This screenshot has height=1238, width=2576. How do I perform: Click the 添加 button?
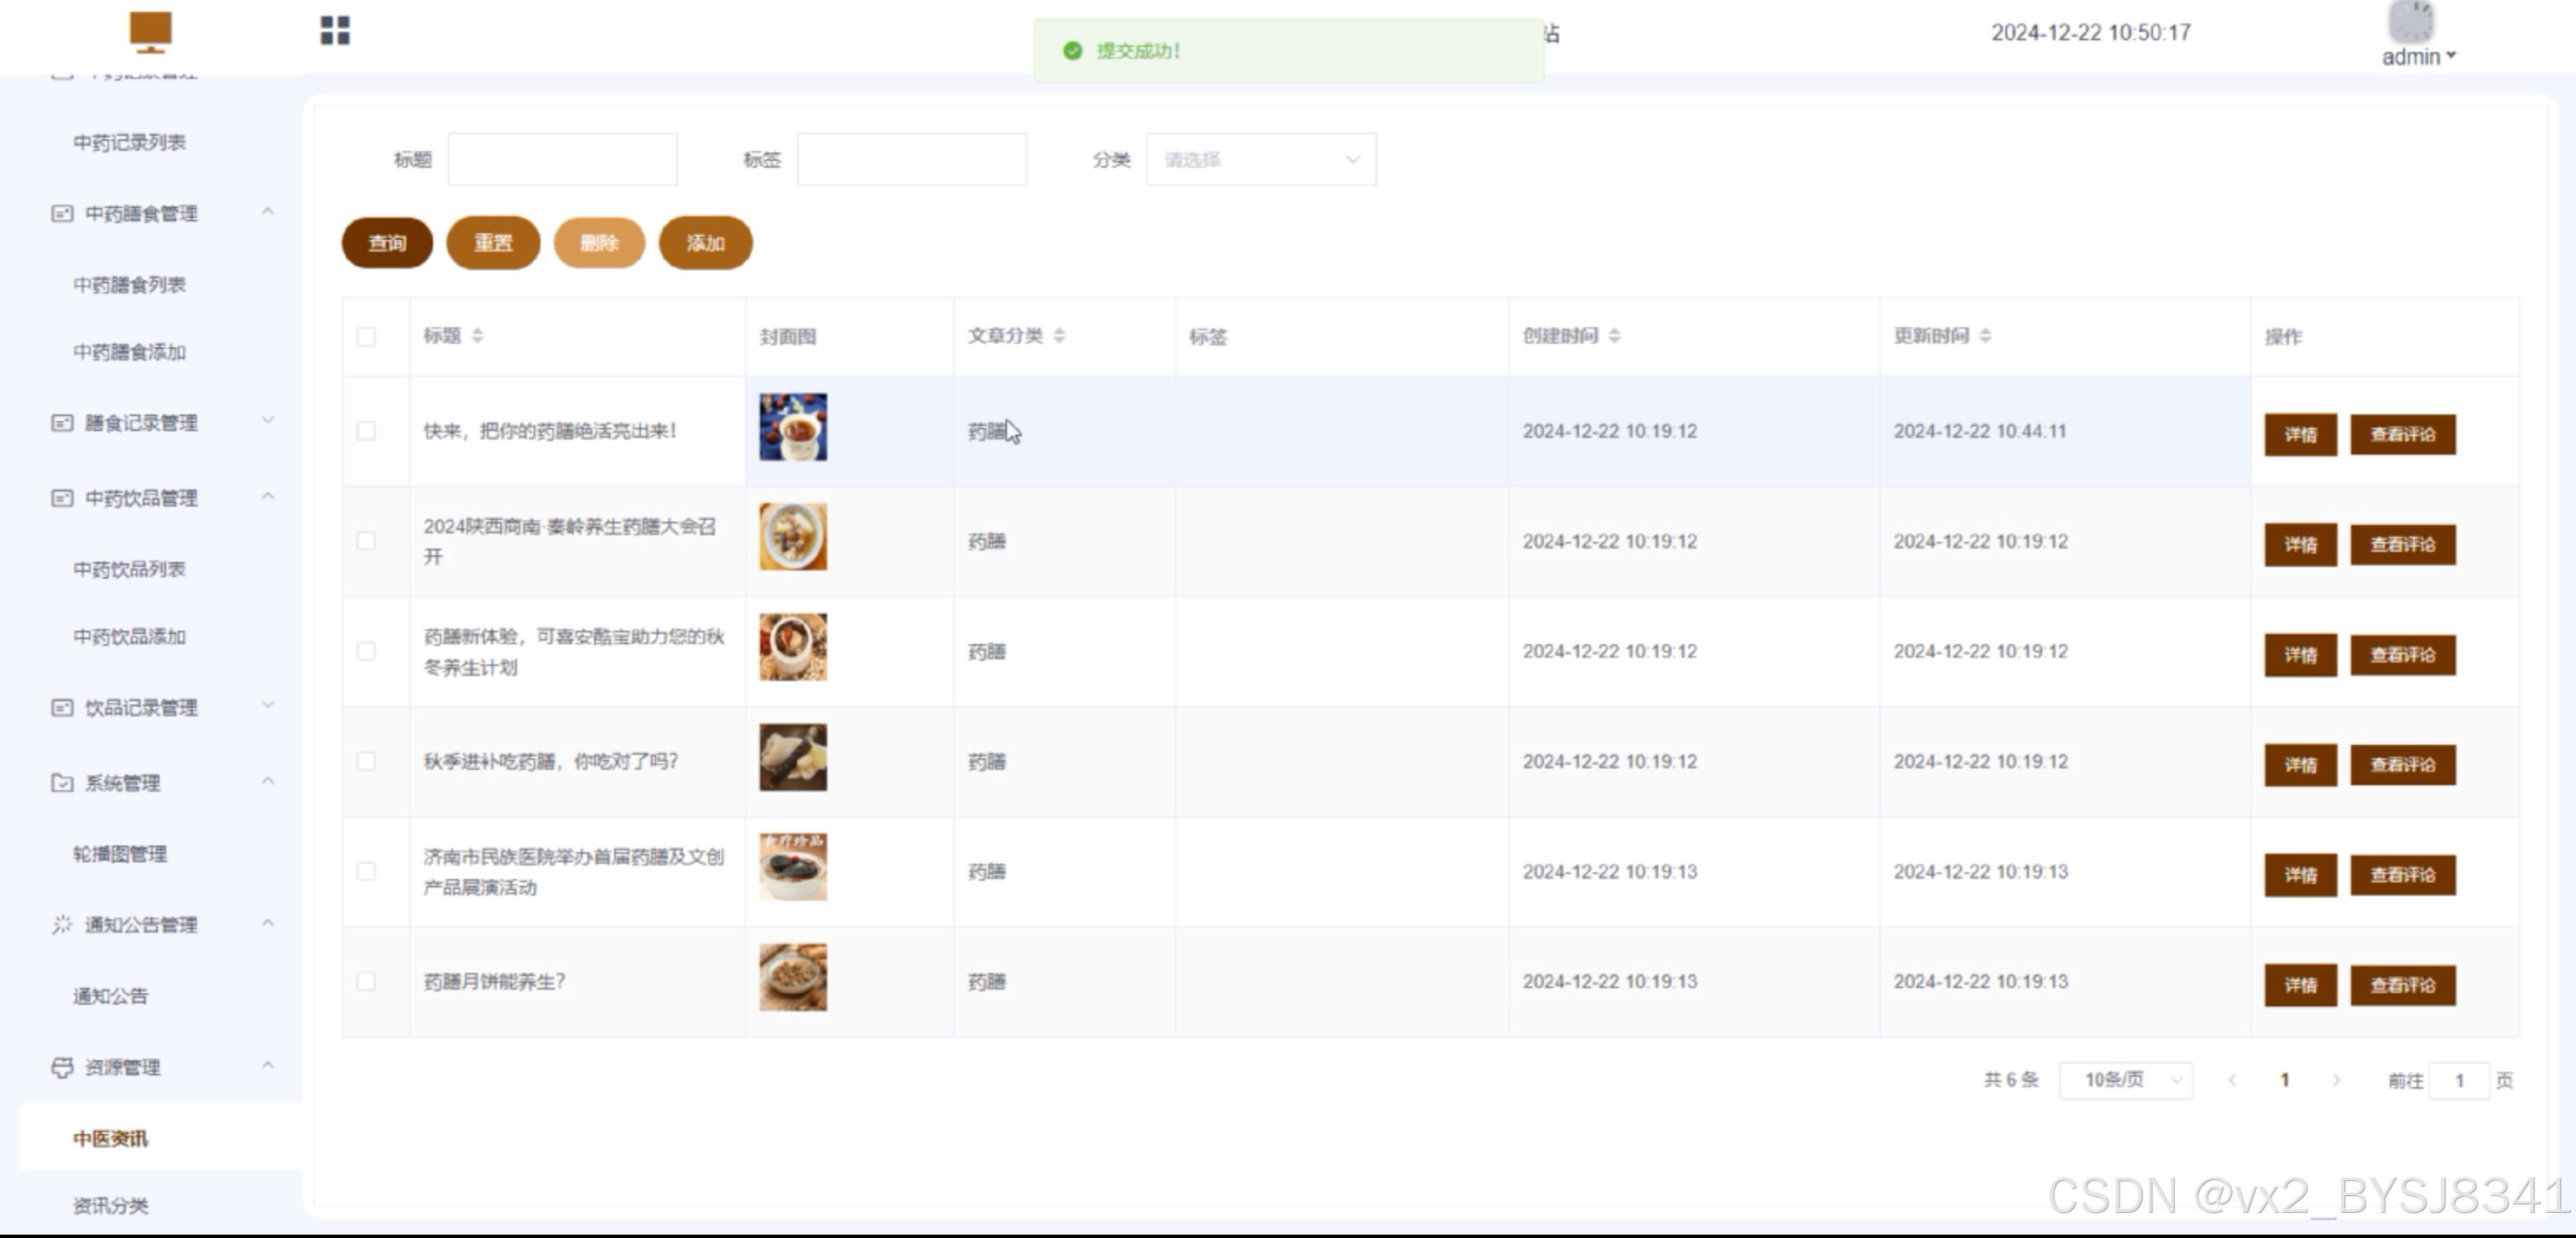tap(705, 243)
